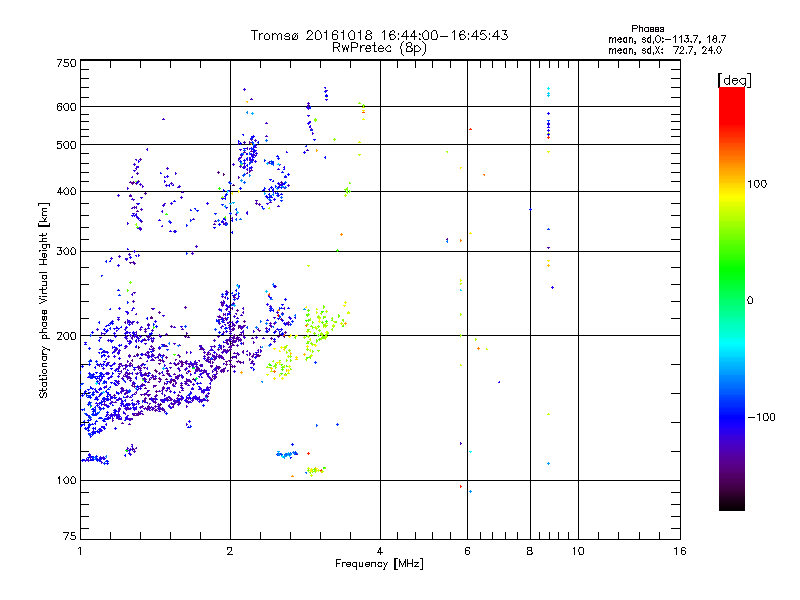This screenshot has width=800, height=600.
Task: Click the x-axis '1' tick label
Action: (80, 551)
